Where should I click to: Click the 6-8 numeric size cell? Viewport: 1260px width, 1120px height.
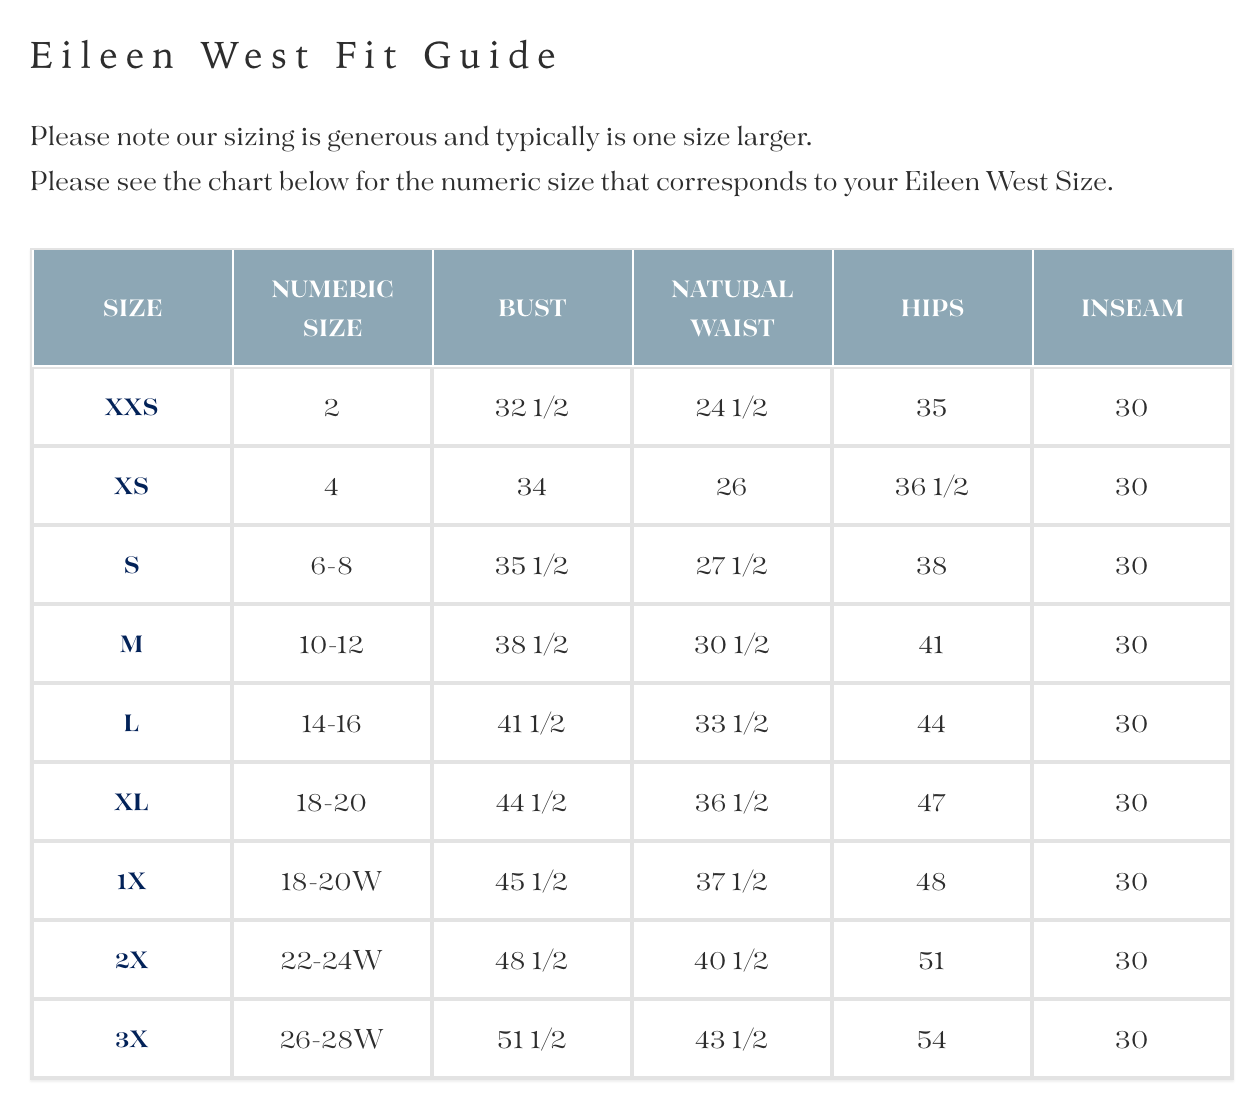[x=331, y=565]
